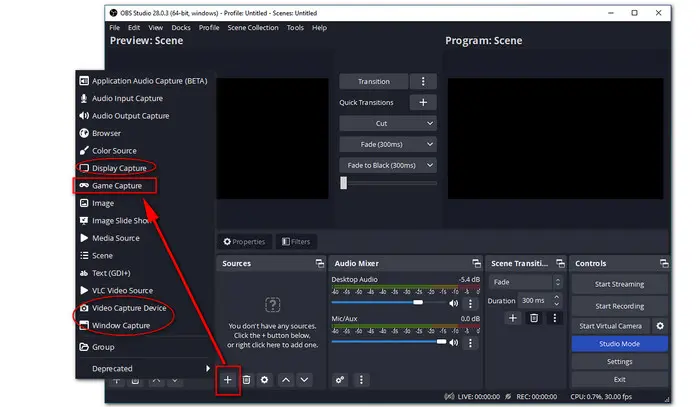Mute Mic/Aux speaker icon
700x407 pixels.
click(x=454, y=342)
